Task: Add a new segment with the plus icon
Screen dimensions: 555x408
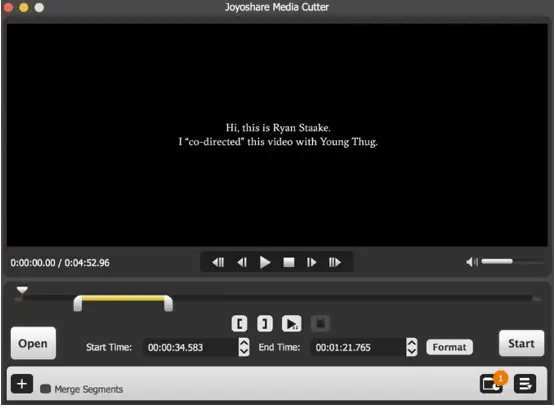Action: coord(22,384)
